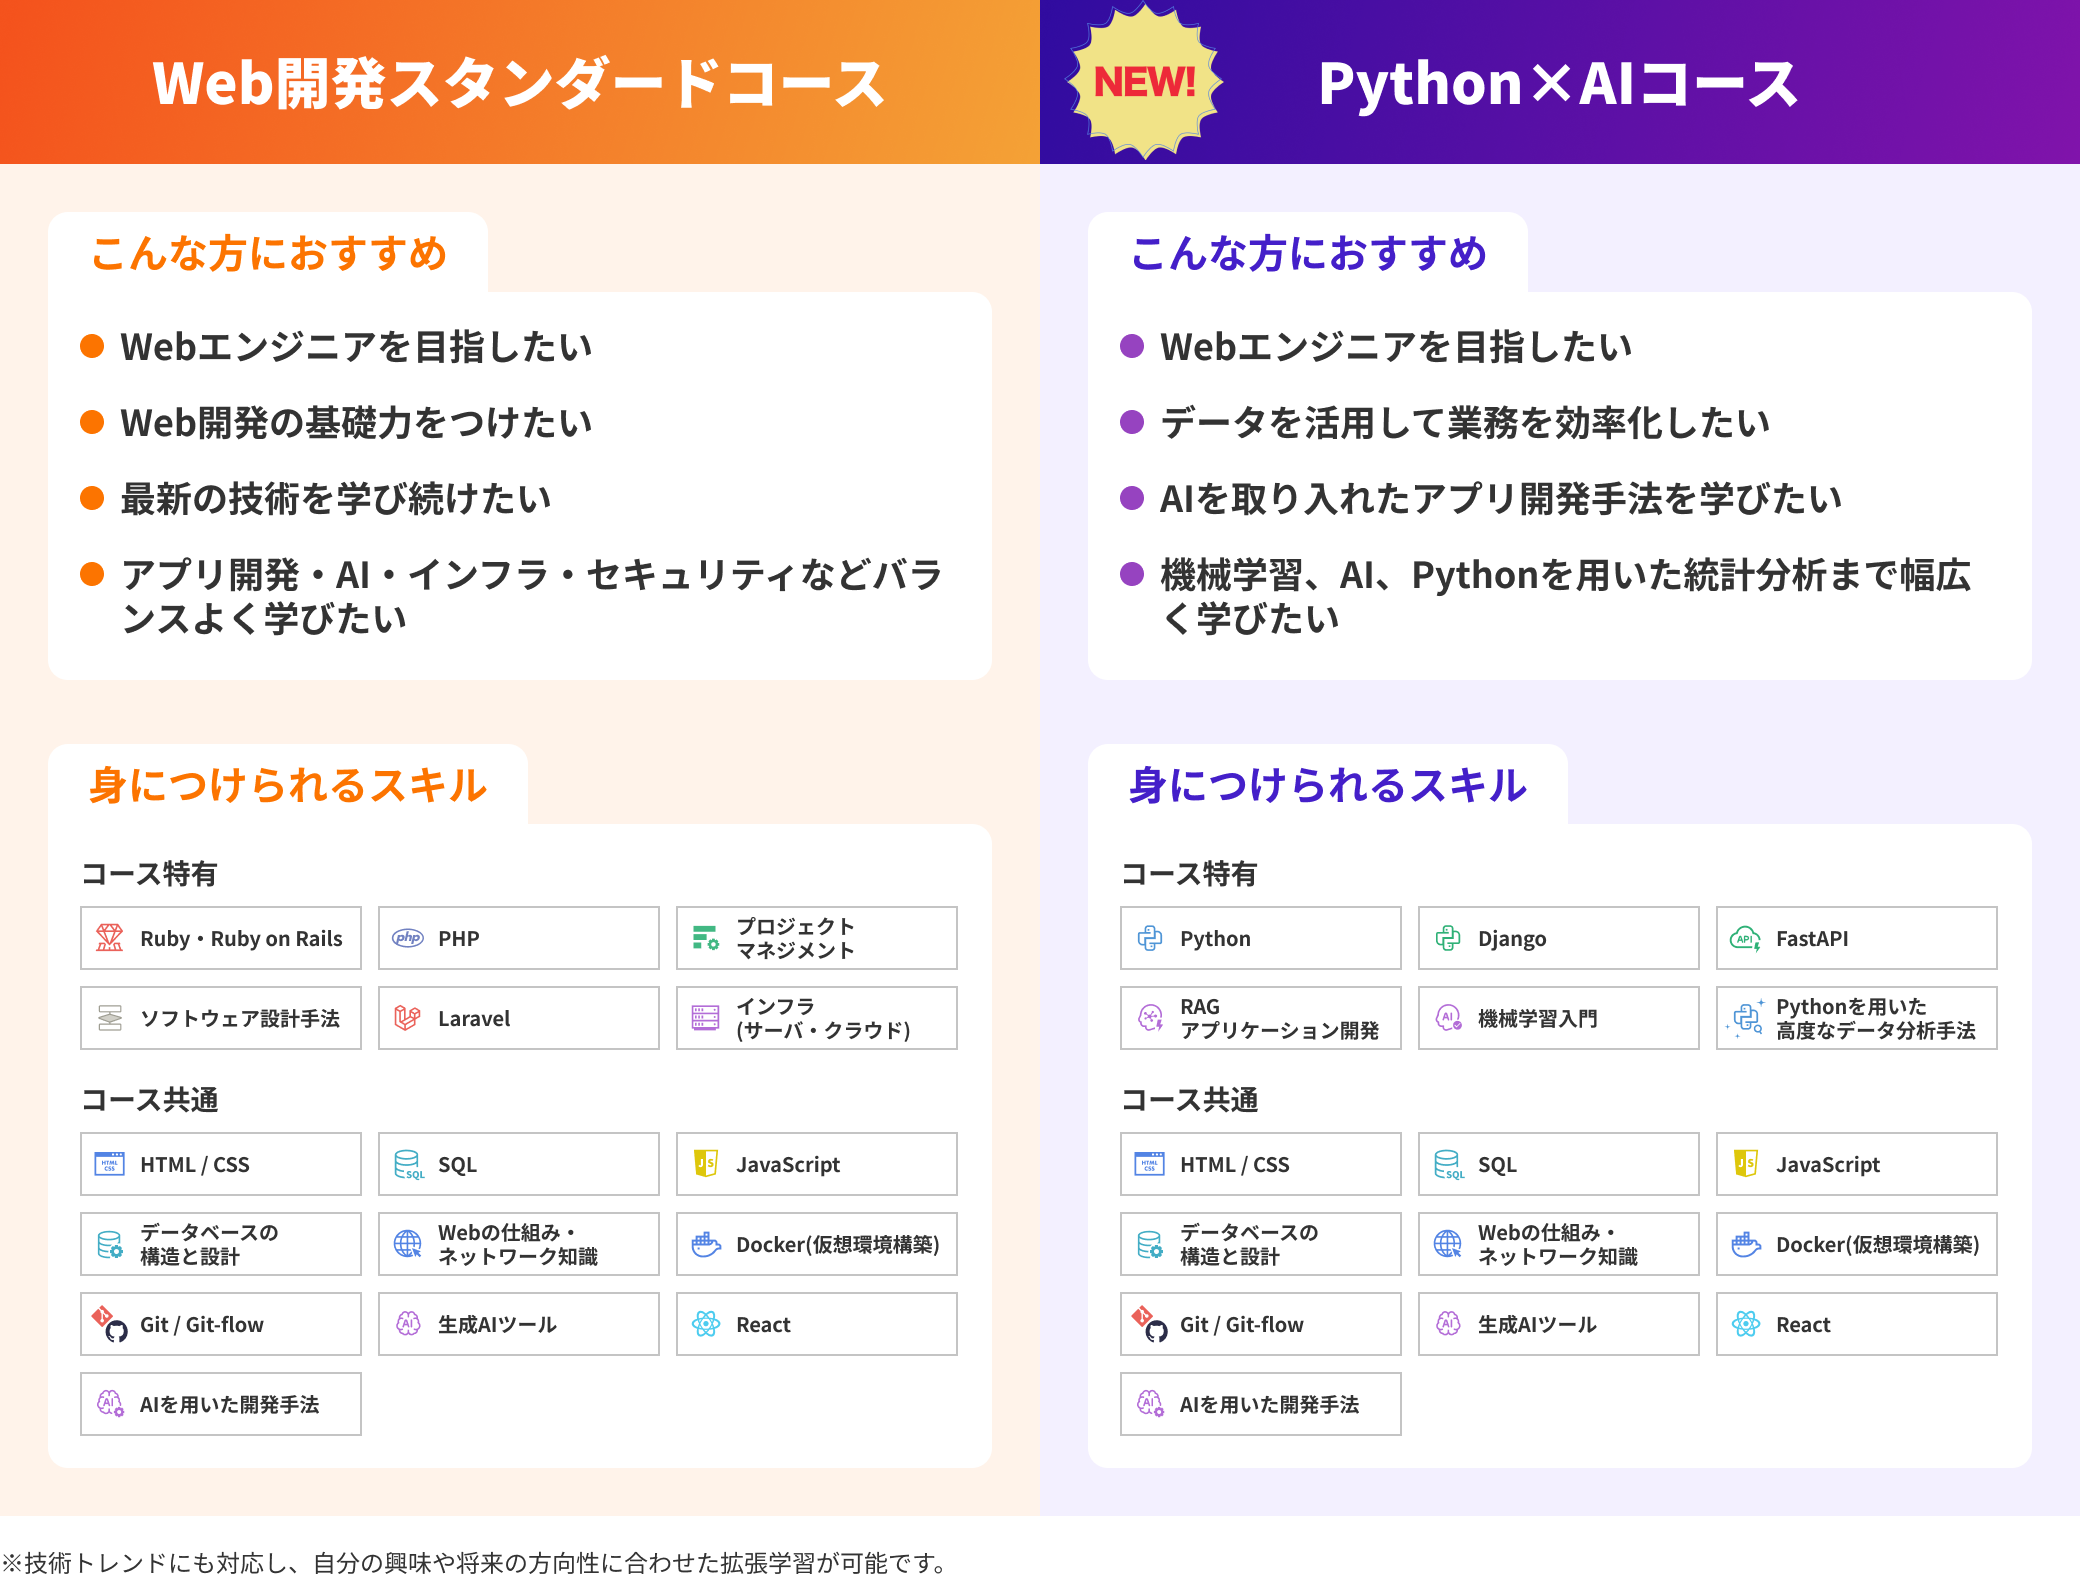The height and width of the screenshot is (1576, 2080).
Task: Click the Web-course AIを用いた開発手法 skill box
Action: coord(220,1404)
